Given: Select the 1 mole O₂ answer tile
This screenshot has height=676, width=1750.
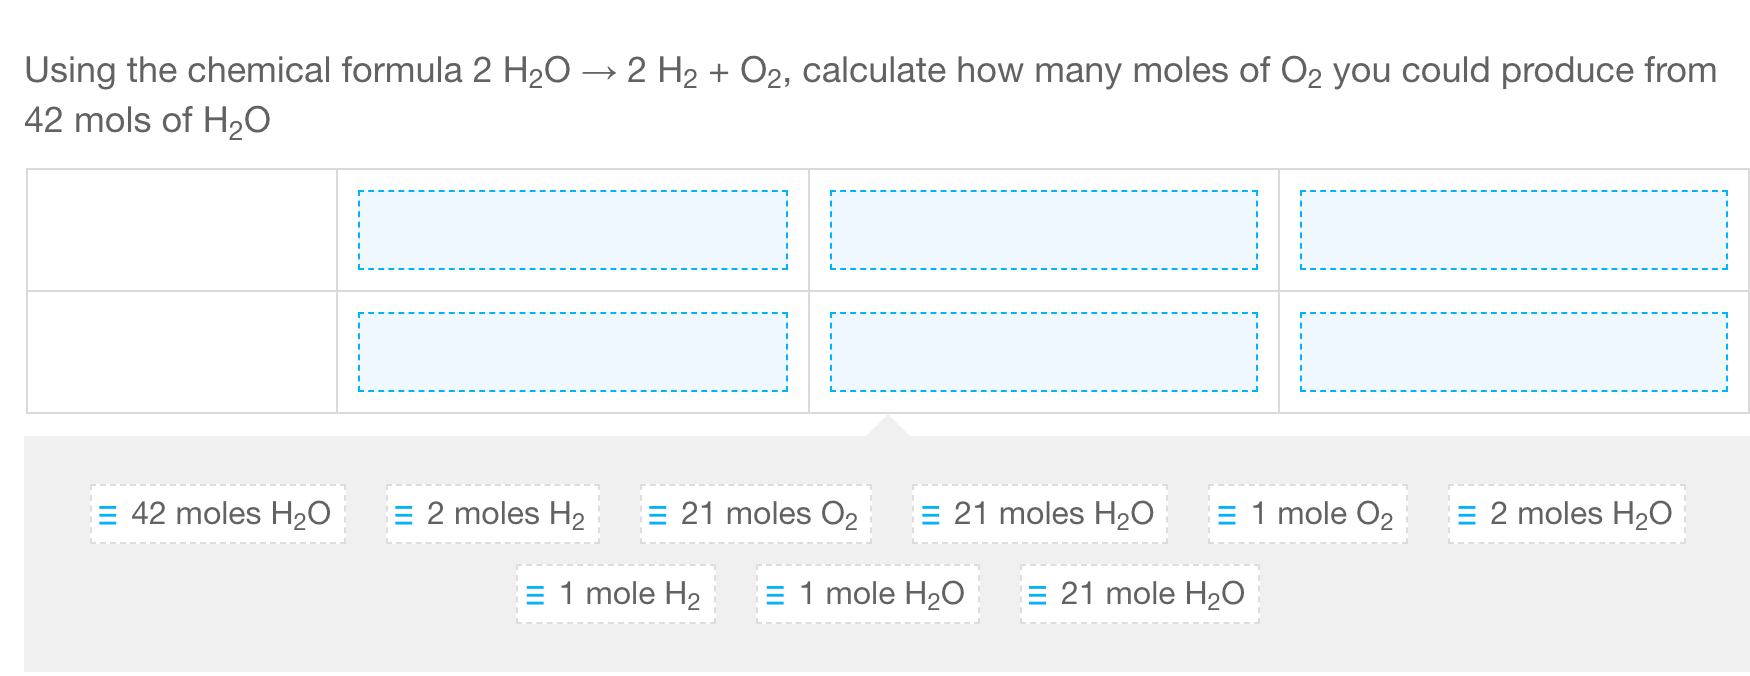Looking at the screenshot, I should [x=1306, y=514].
